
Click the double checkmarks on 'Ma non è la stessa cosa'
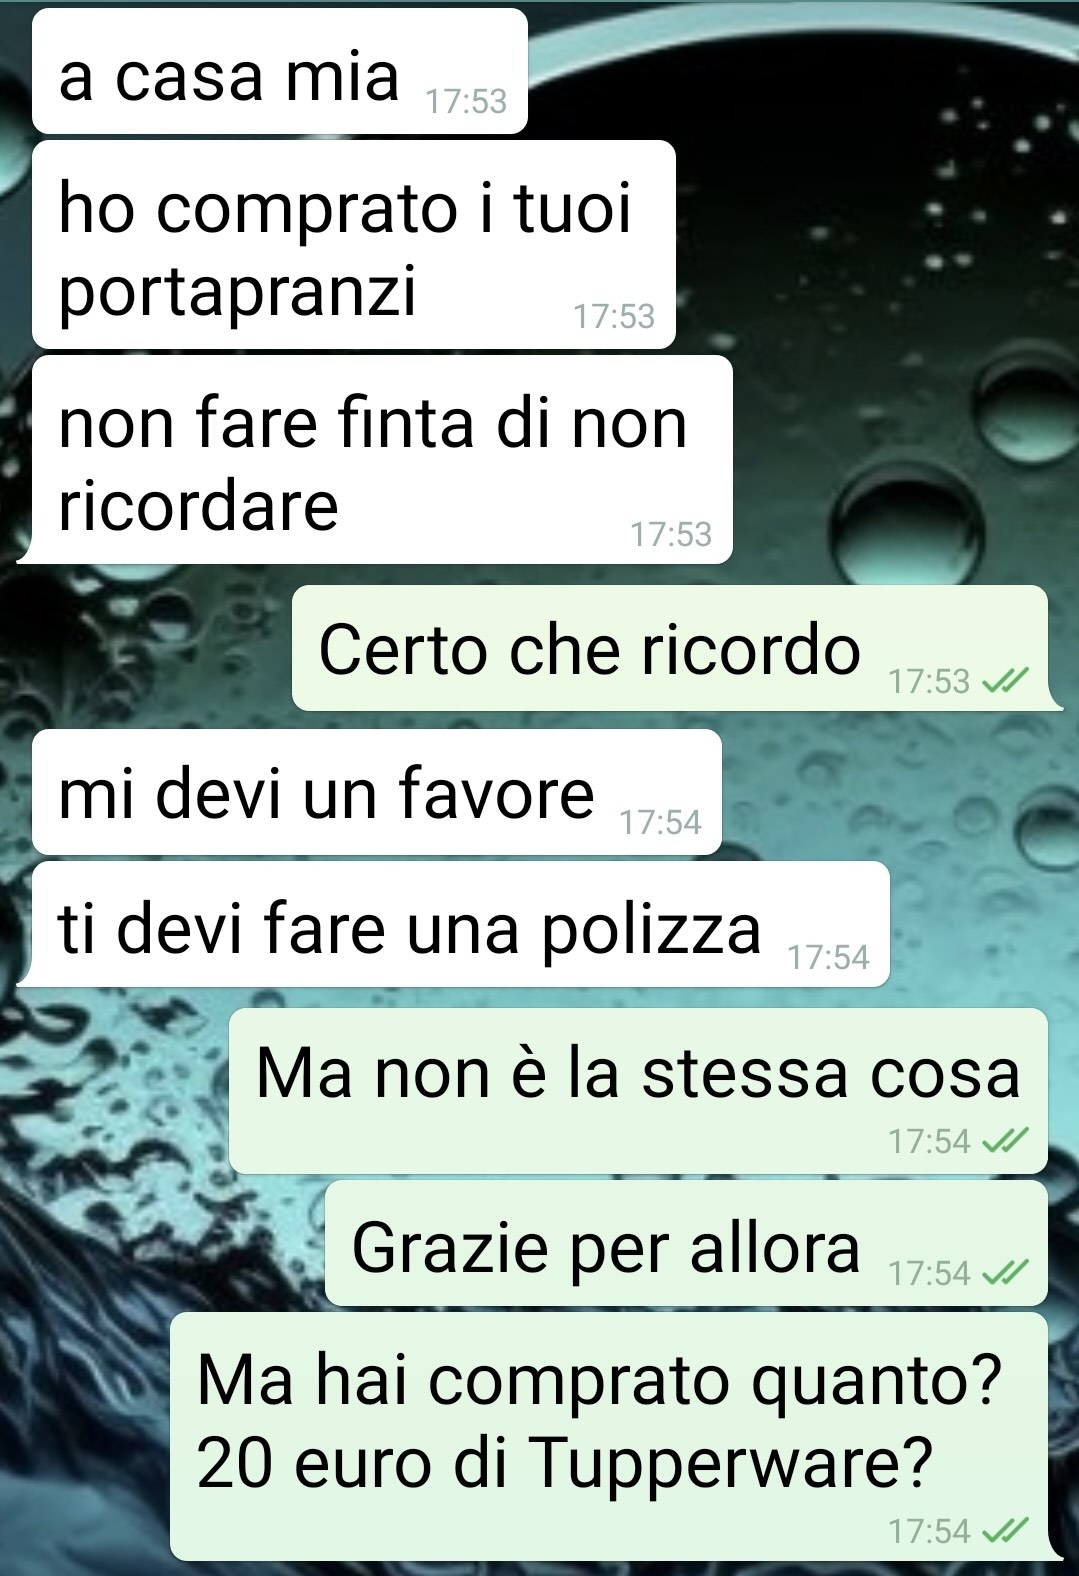click(x=1005, y=1141)
